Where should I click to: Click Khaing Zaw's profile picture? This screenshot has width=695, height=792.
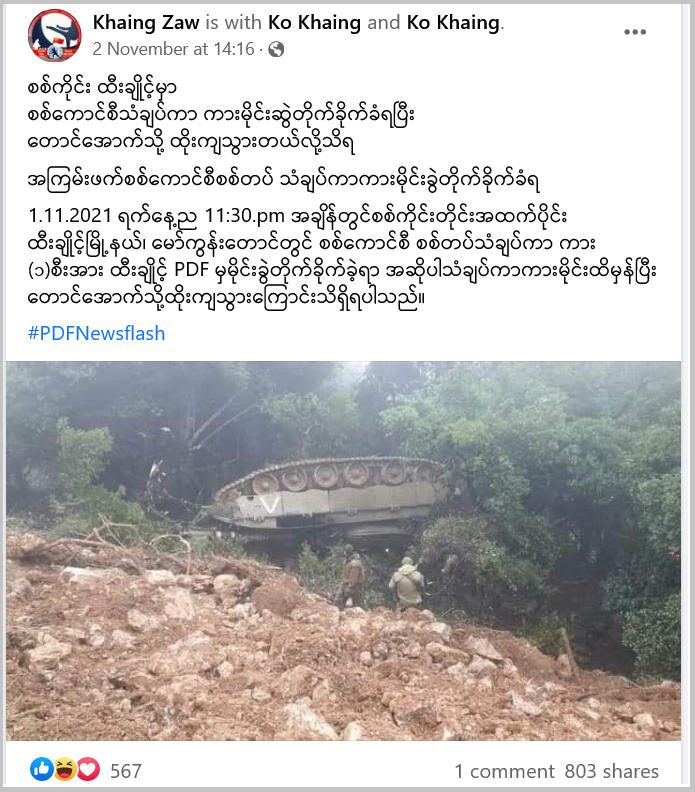point(55,35)
